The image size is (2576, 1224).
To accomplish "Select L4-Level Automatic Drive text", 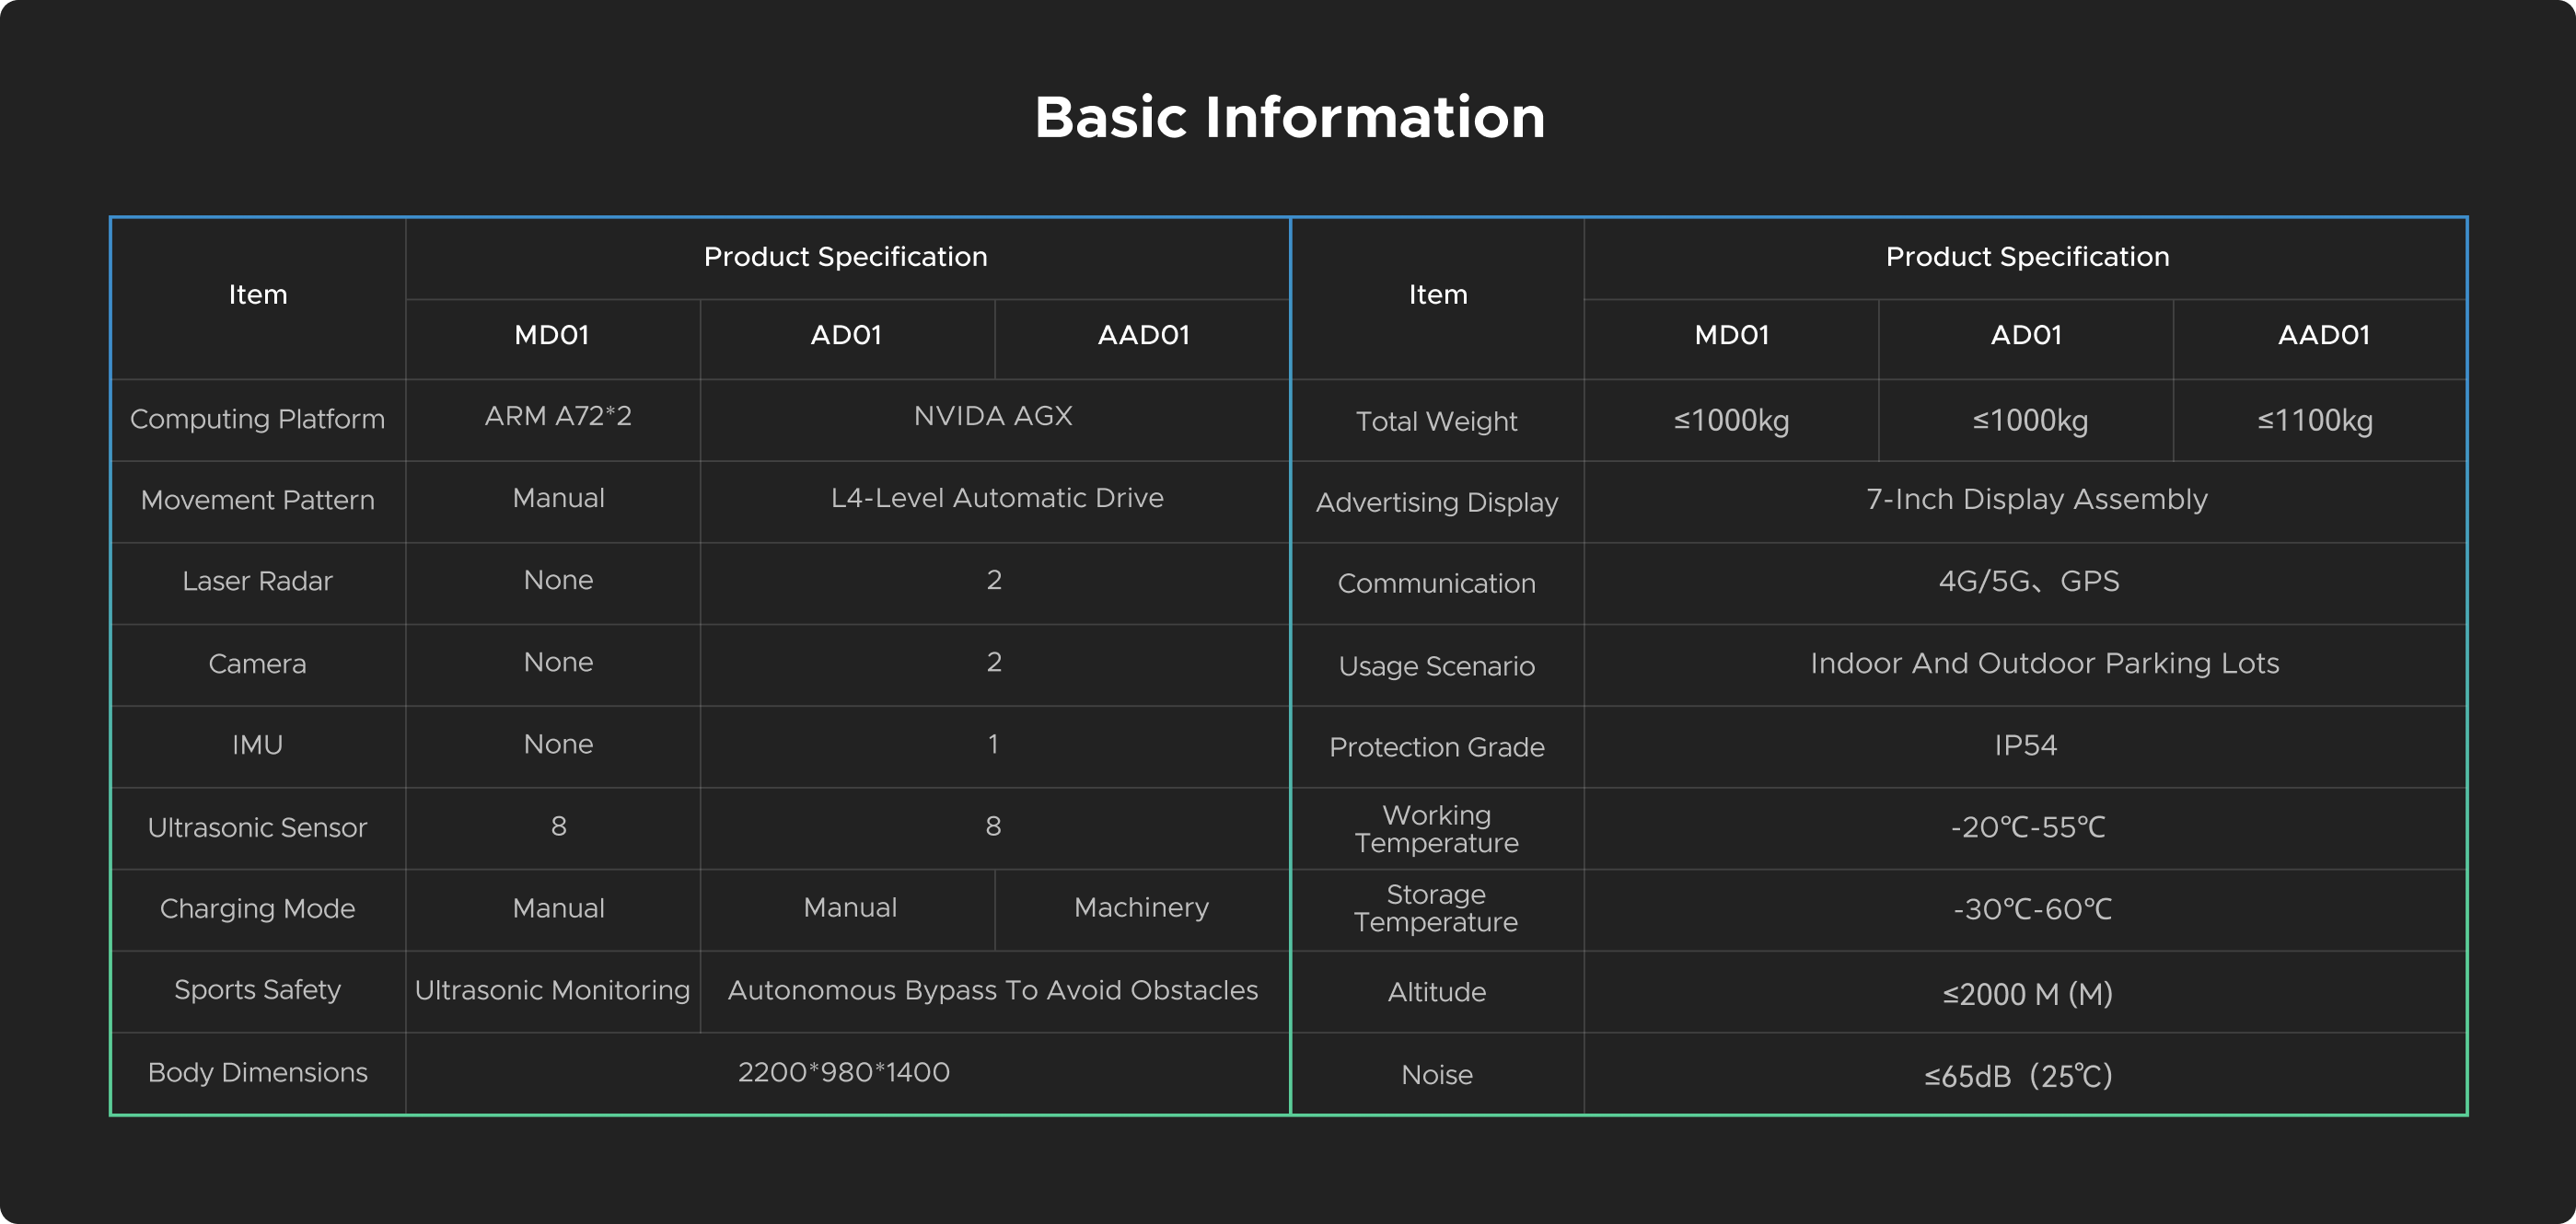I will (996, 498).
